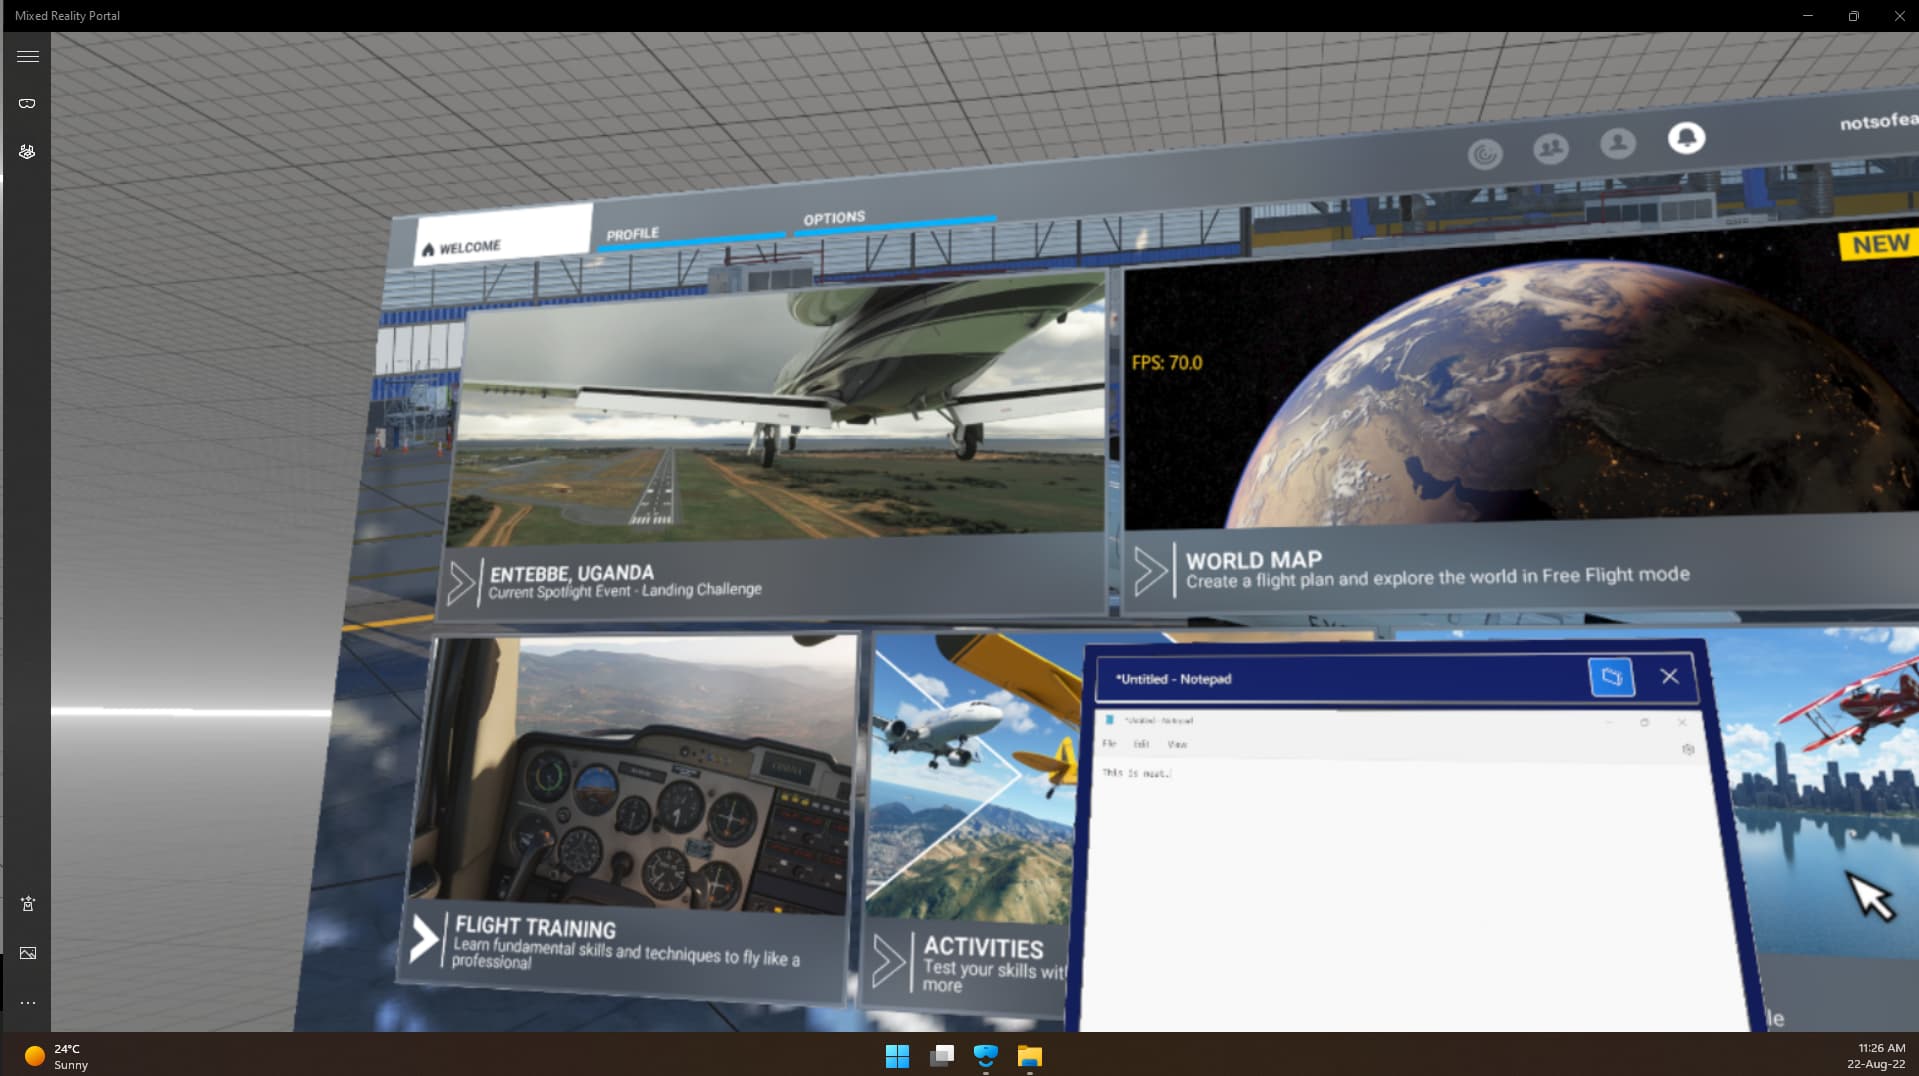Click the headset icon in the sidebar

point(27,104)
